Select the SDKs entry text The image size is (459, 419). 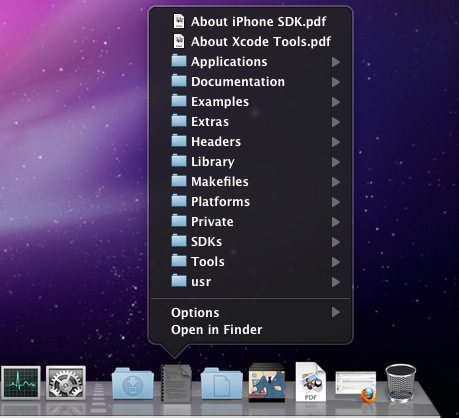click(x=206, y=242)
